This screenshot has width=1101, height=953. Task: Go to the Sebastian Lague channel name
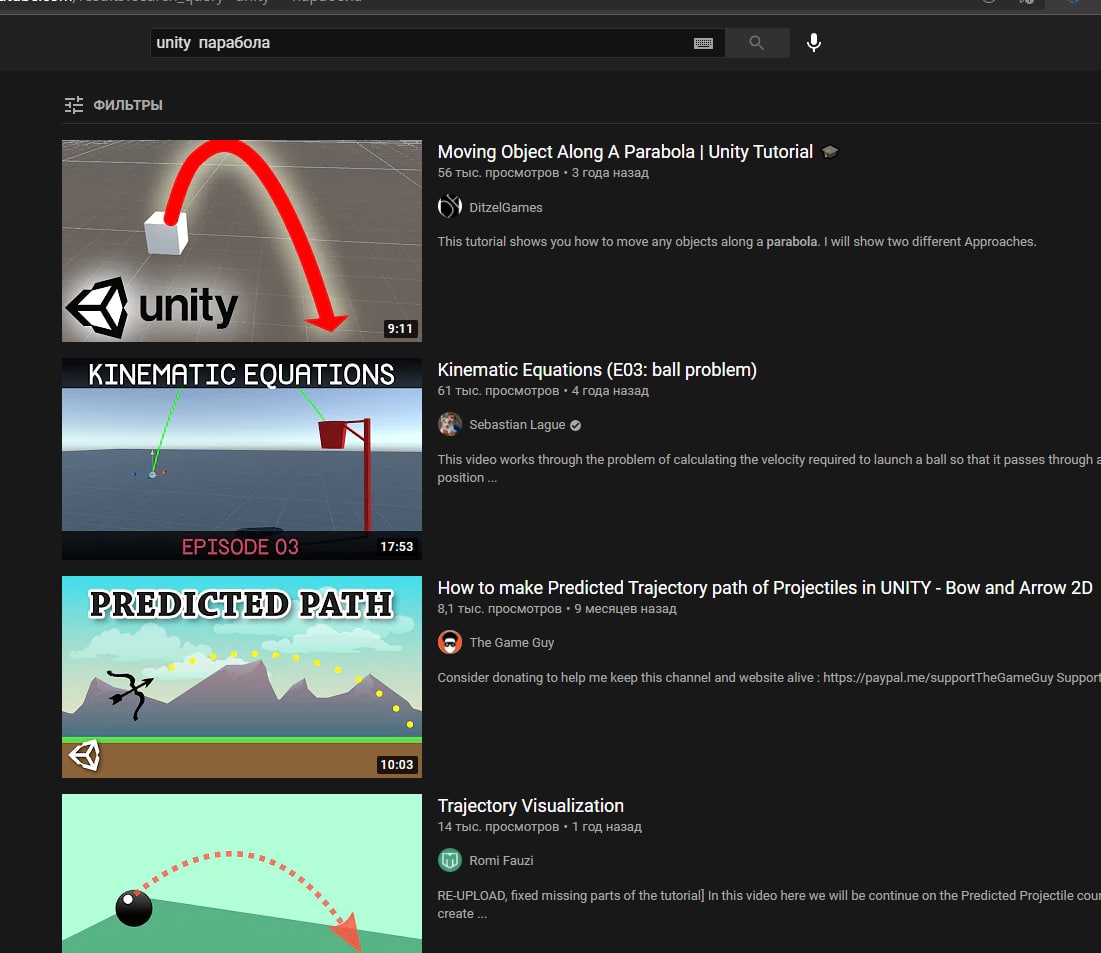click(517, 425)
